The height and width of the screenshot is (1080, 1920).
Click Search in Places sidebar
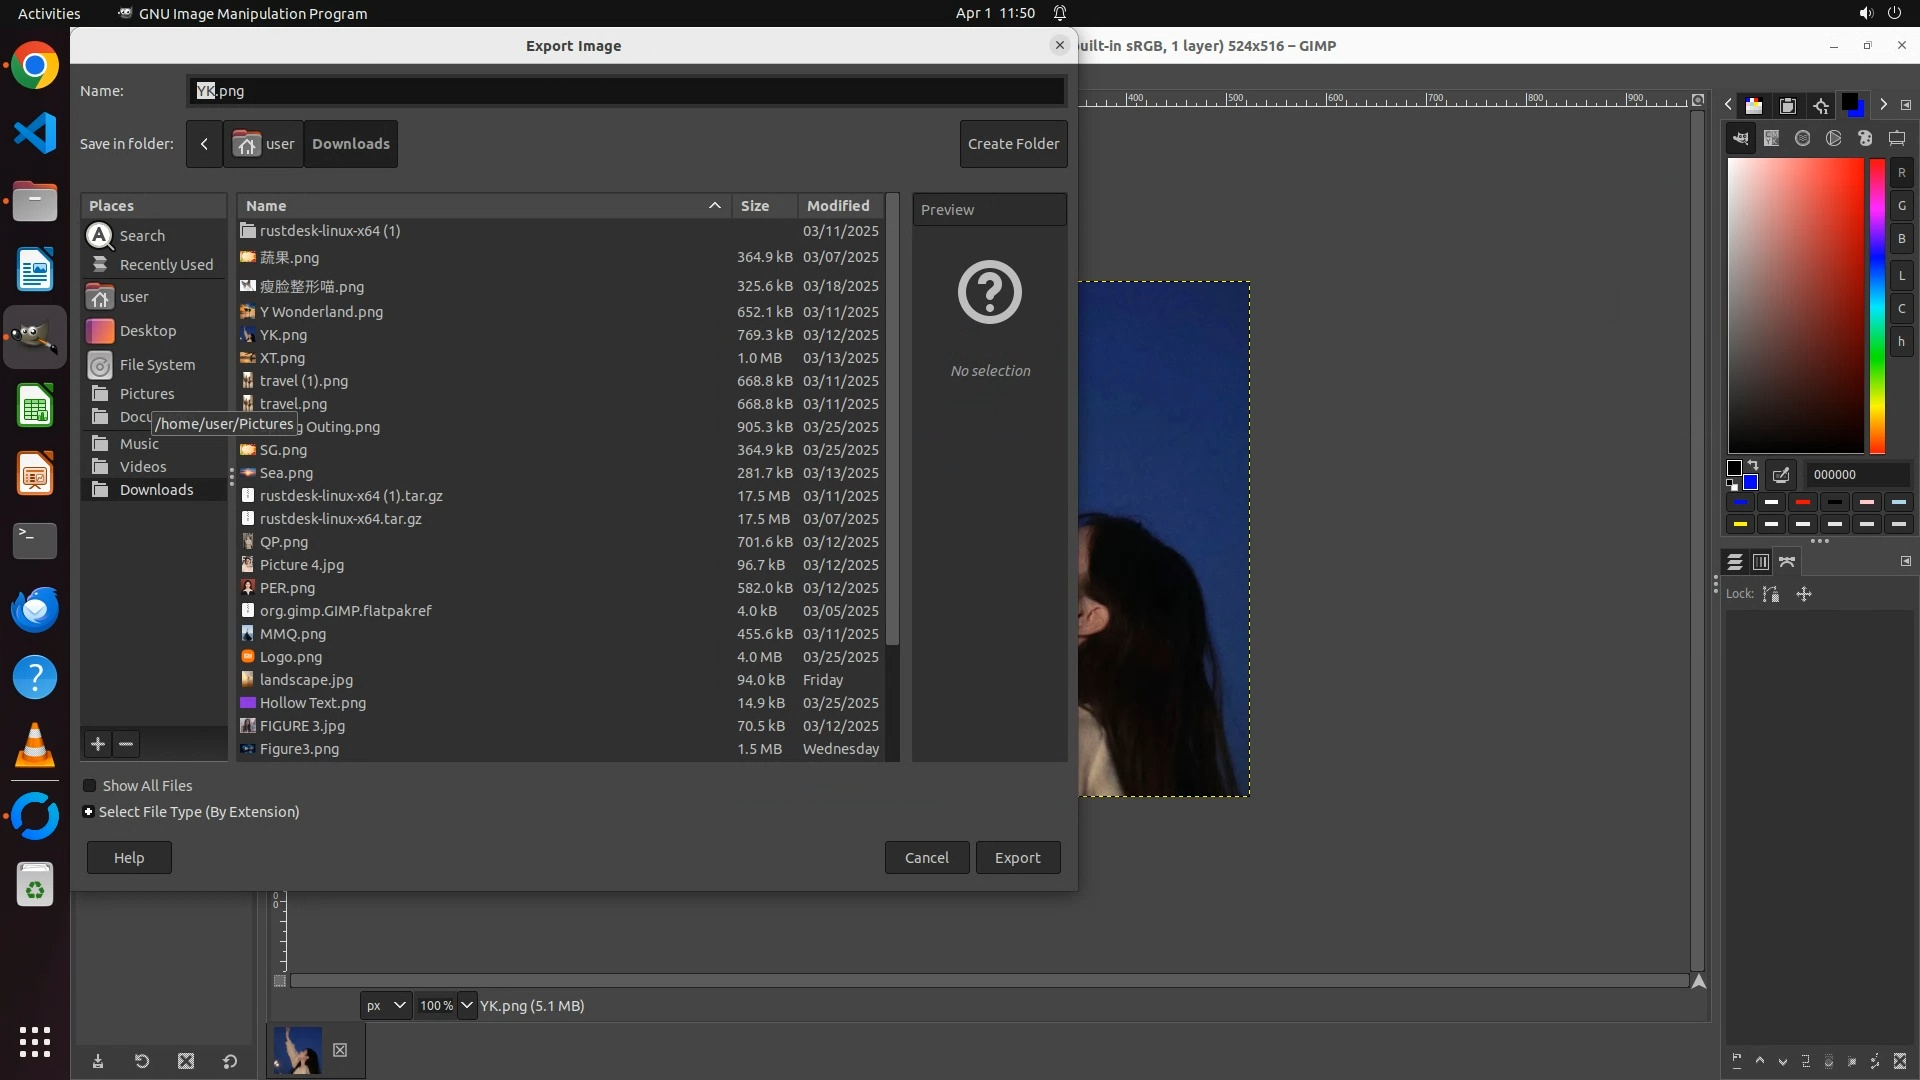click(x=142, y=236)
